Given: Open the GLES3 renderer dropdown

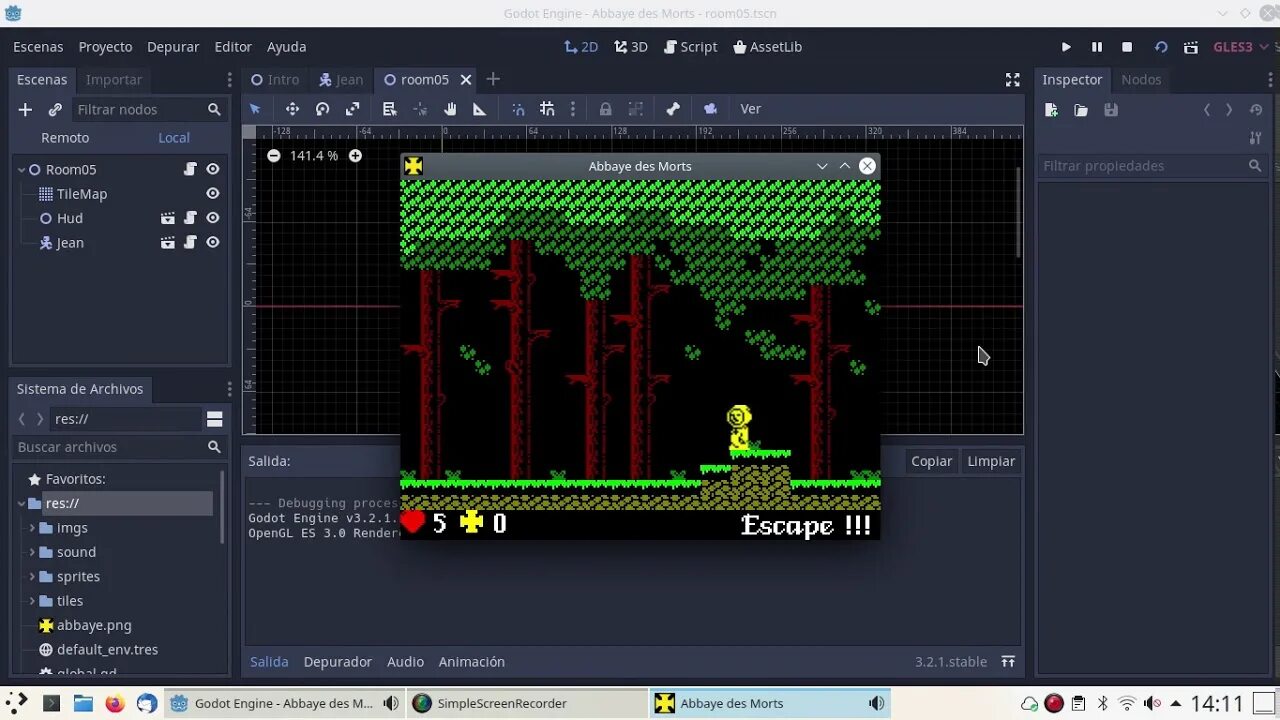Looking at the screenshot, I should click(x=1240, y=47).
